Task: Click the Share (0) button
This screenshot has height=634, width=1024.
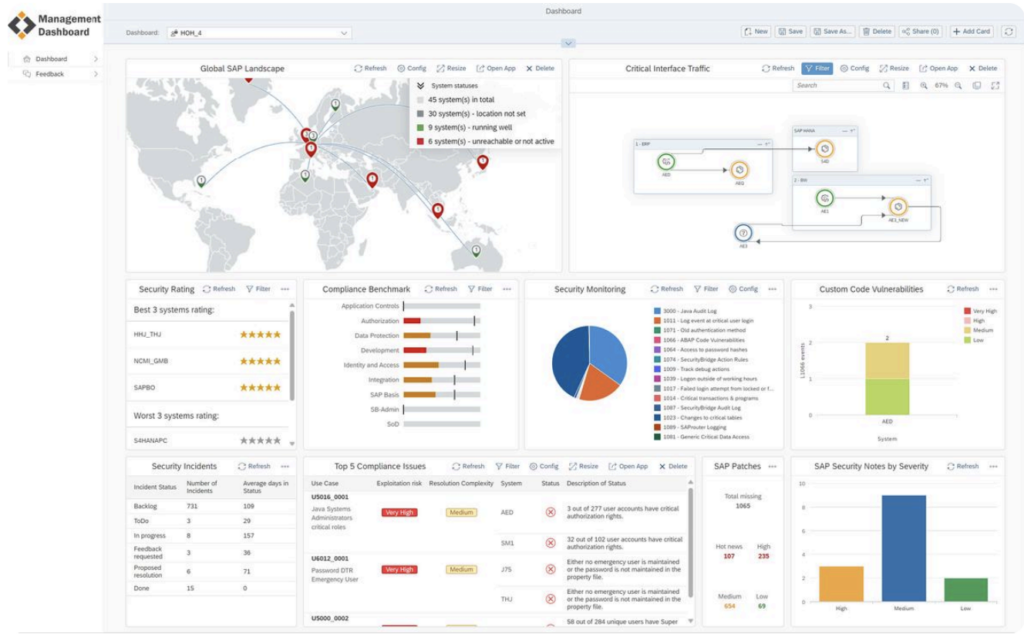Action: pos(920,31)
